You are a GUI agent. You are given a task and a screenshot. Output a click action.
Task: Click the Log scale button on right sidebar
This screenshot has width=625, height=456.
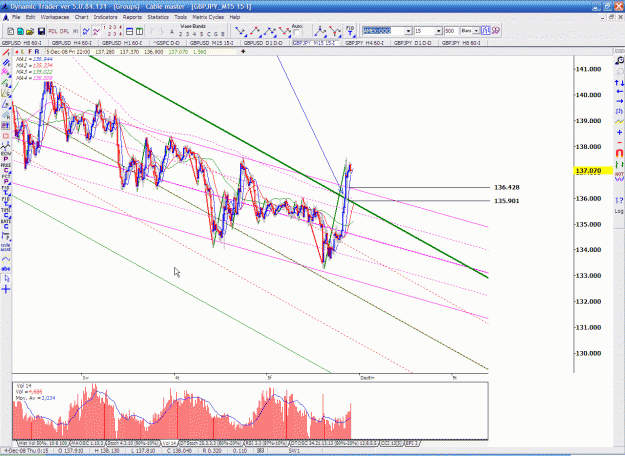(619, 211)
